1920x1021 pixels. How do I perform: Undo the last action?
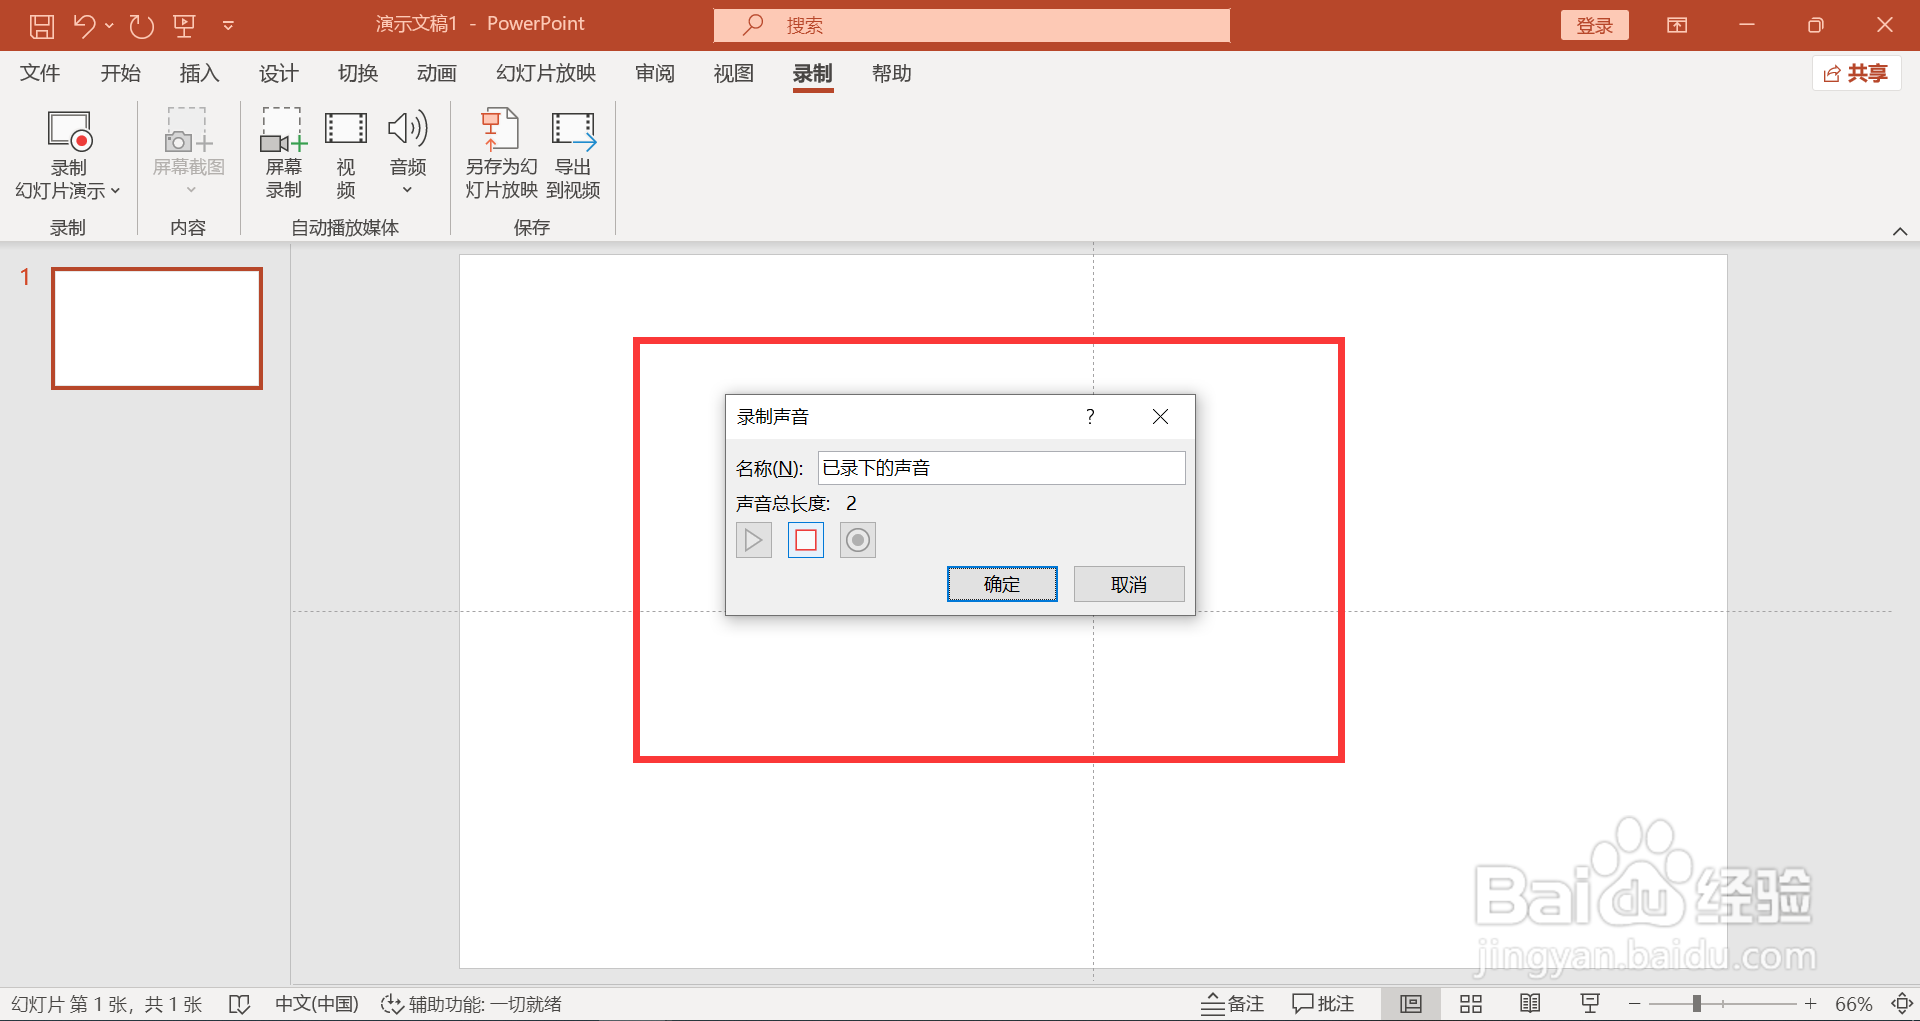84,25
